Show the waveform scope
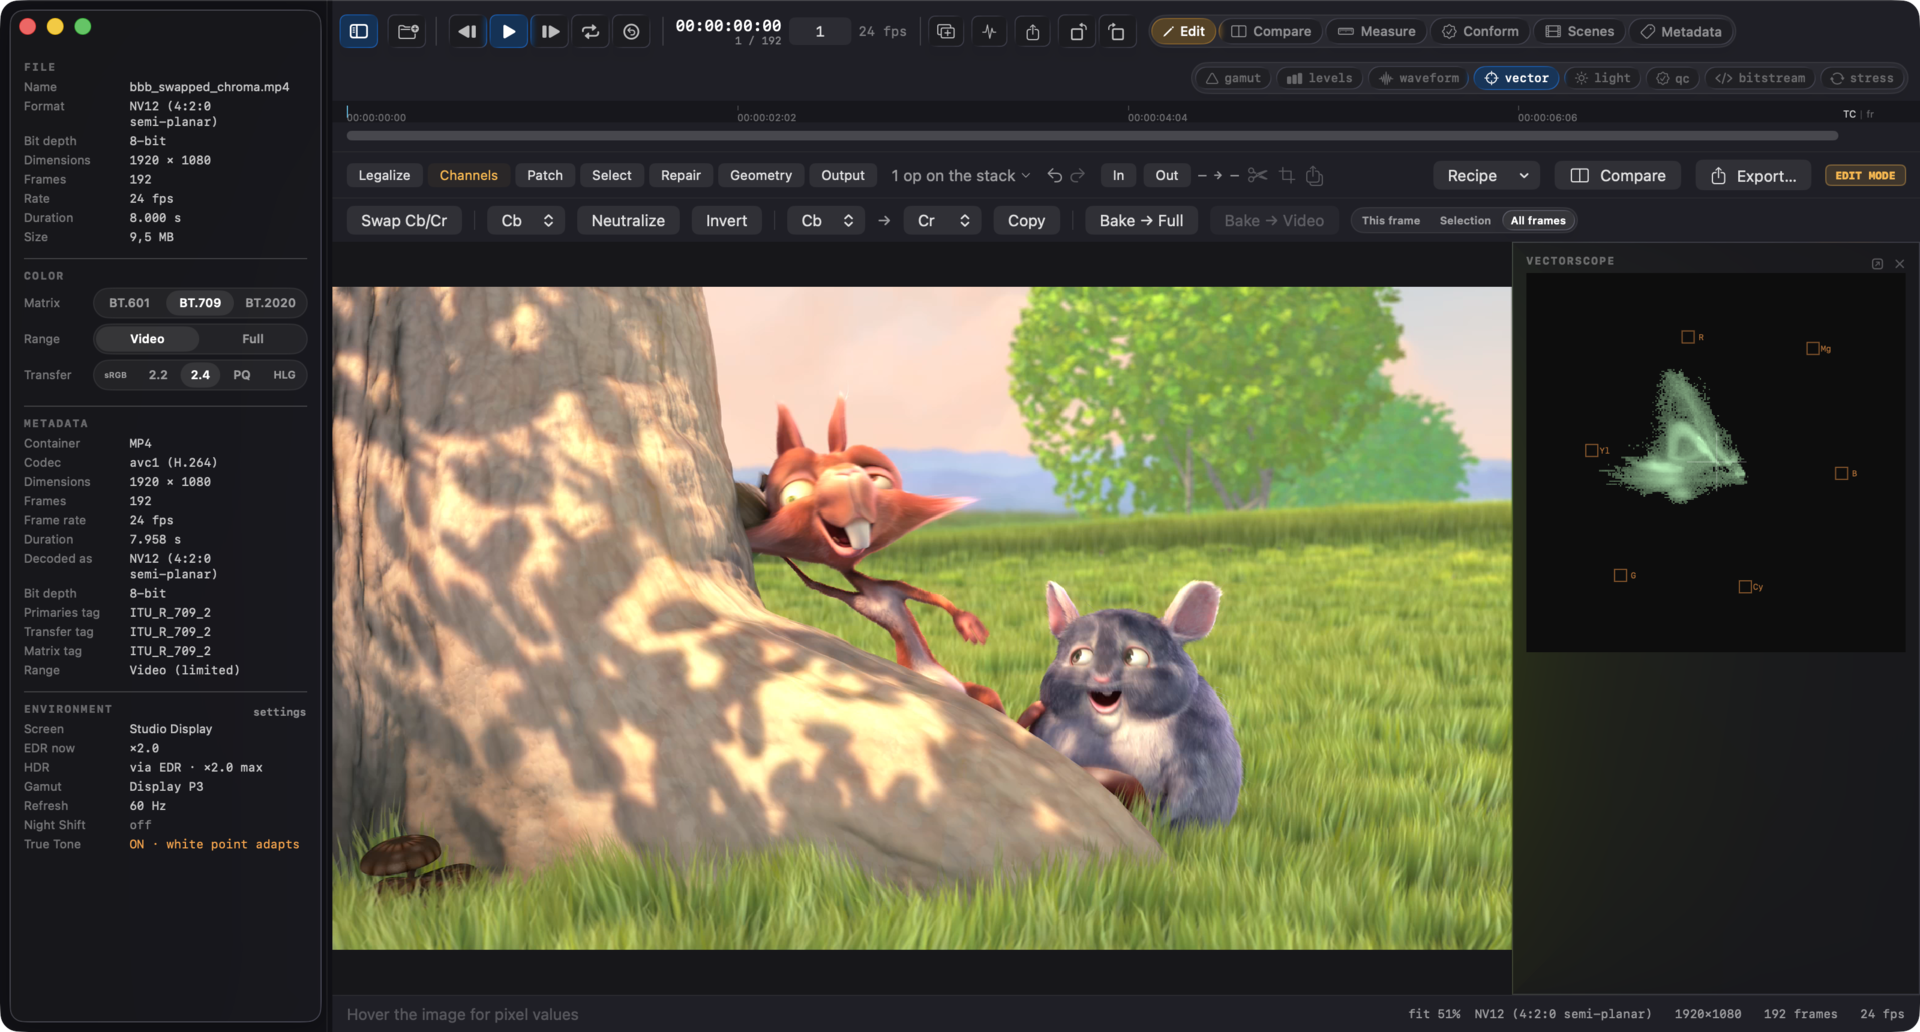Image resolution: width=1920 pixels, height=1032 pixels. (1419, 78)
